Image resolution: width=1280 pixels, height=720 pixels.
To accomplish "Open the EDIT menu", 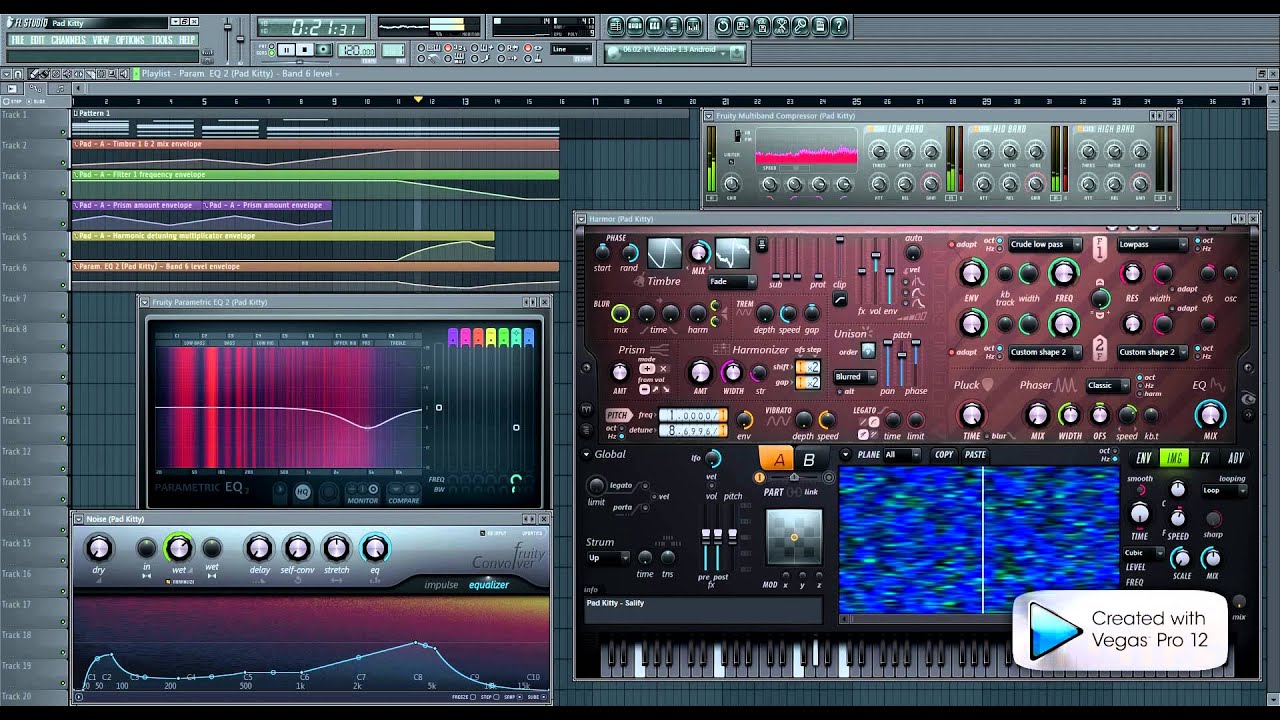I will pos(38,40).
